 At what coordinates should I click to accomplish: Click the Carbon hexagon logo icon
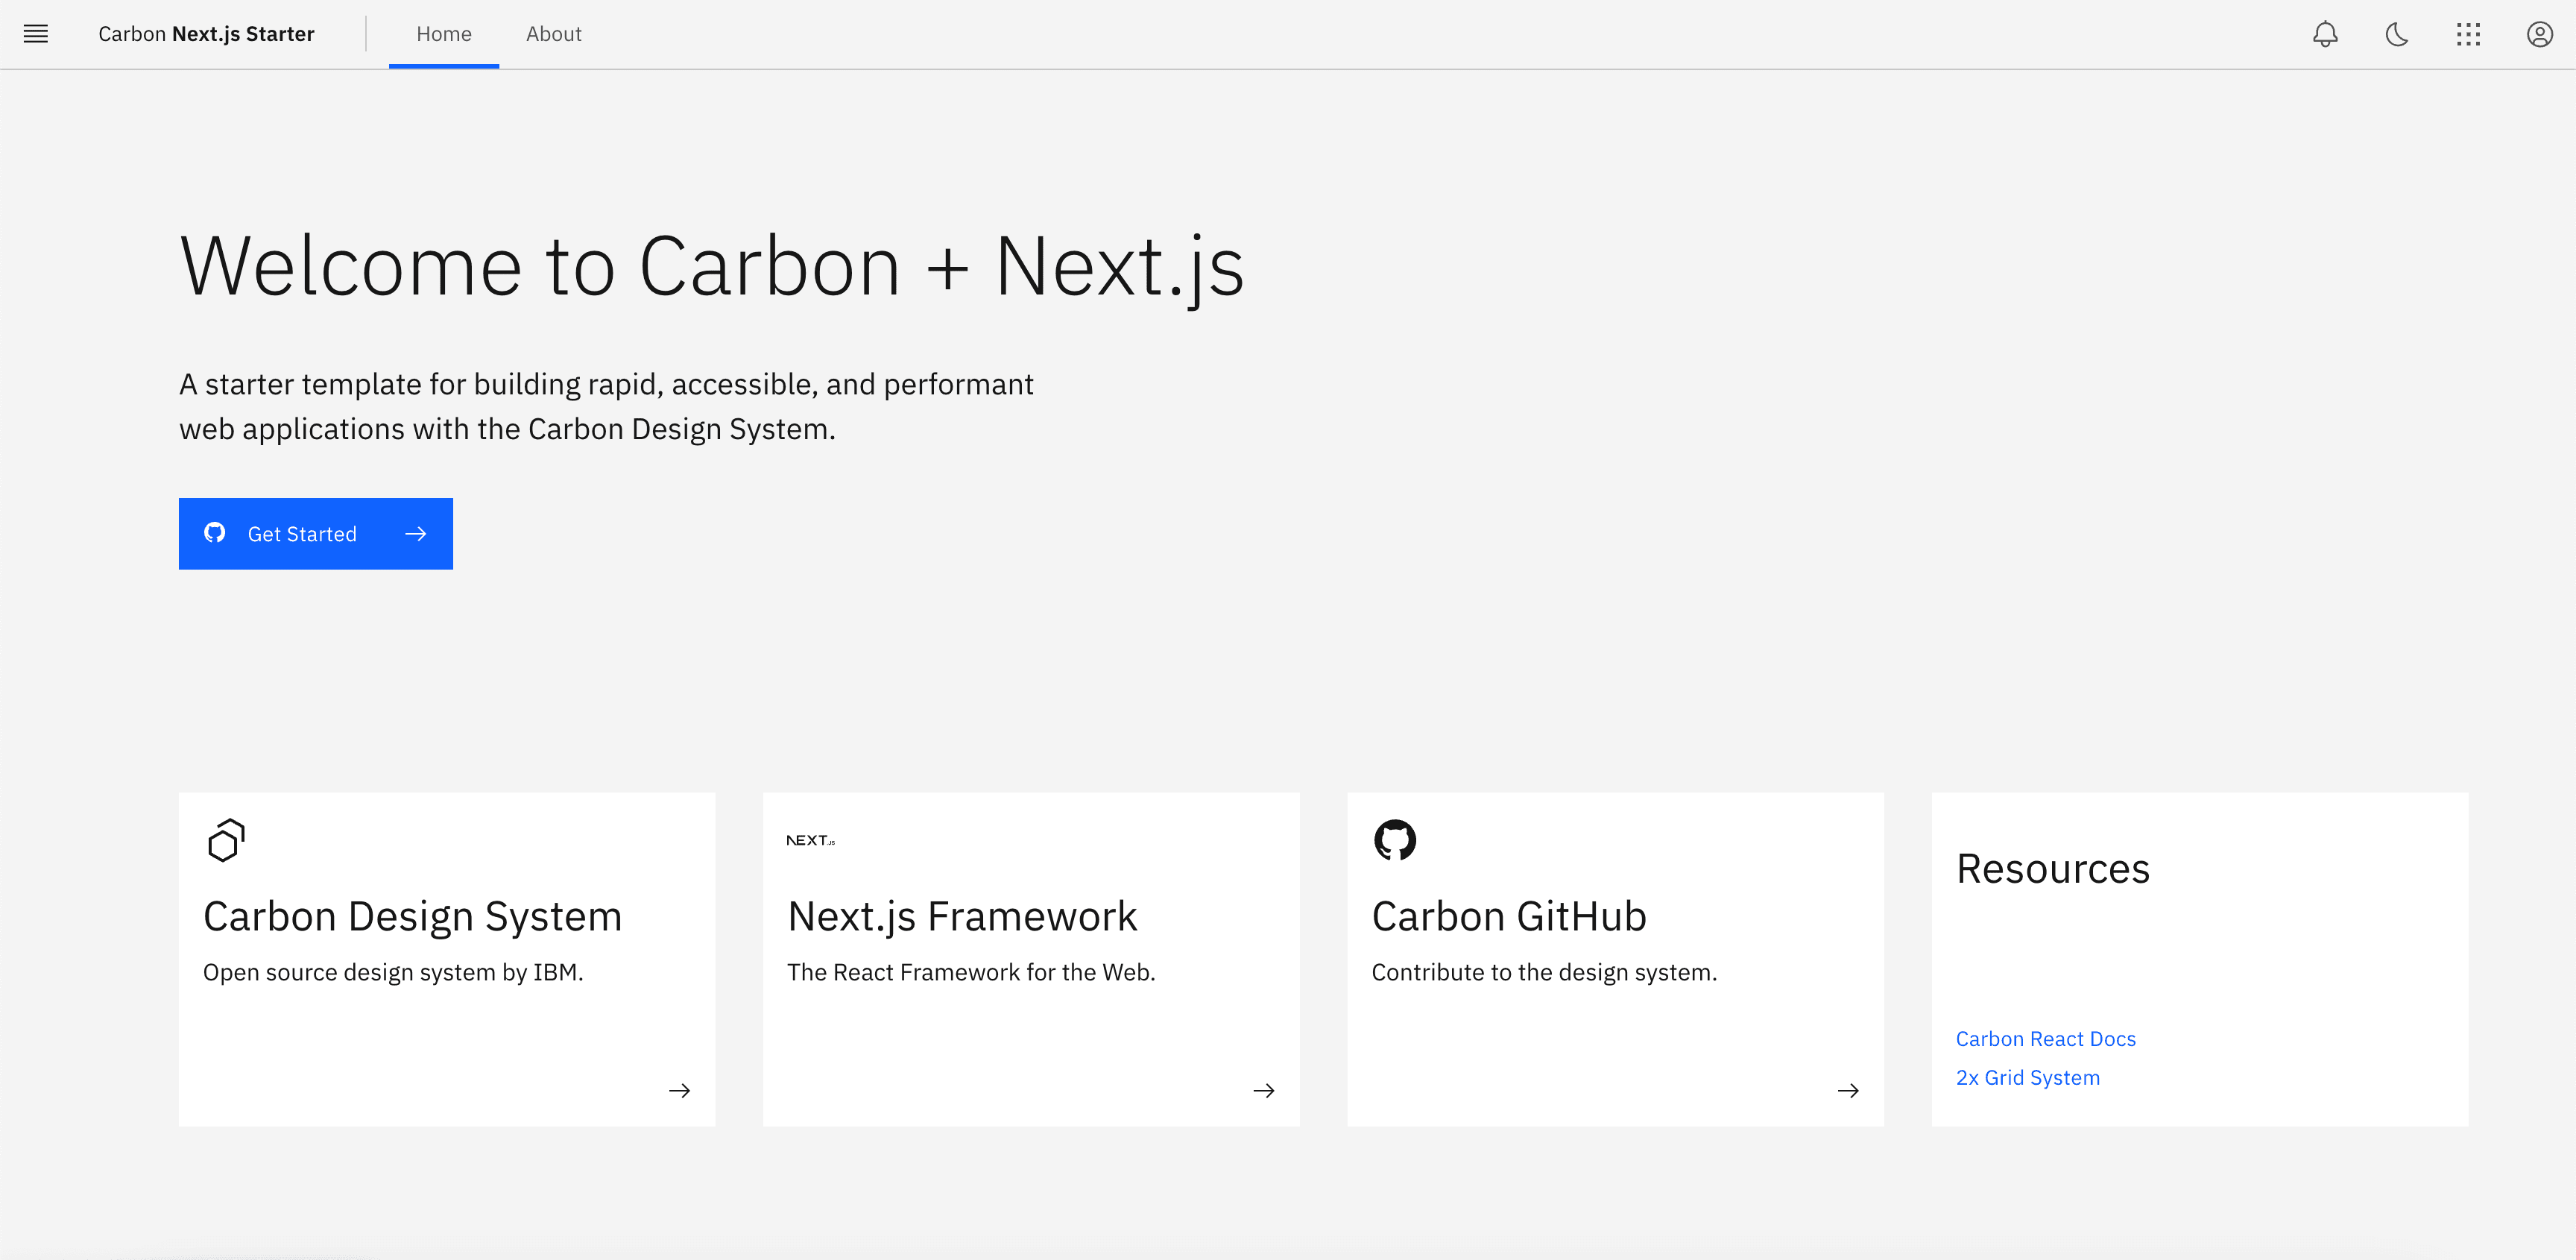click(226, 840)
